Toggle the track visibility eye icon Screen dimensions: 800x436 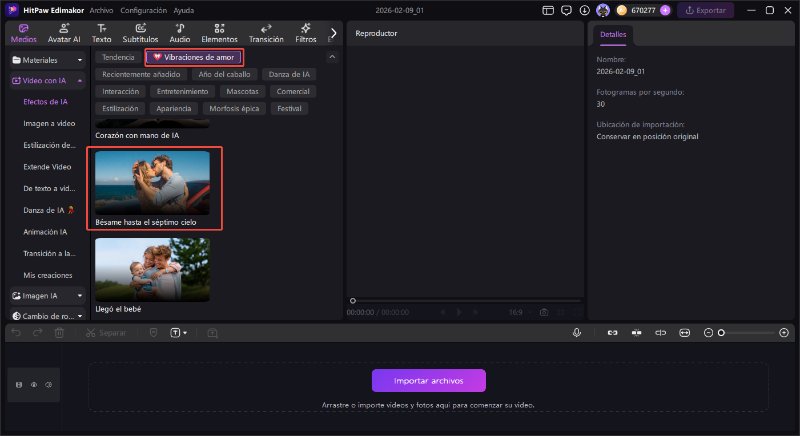click(34, 385)
